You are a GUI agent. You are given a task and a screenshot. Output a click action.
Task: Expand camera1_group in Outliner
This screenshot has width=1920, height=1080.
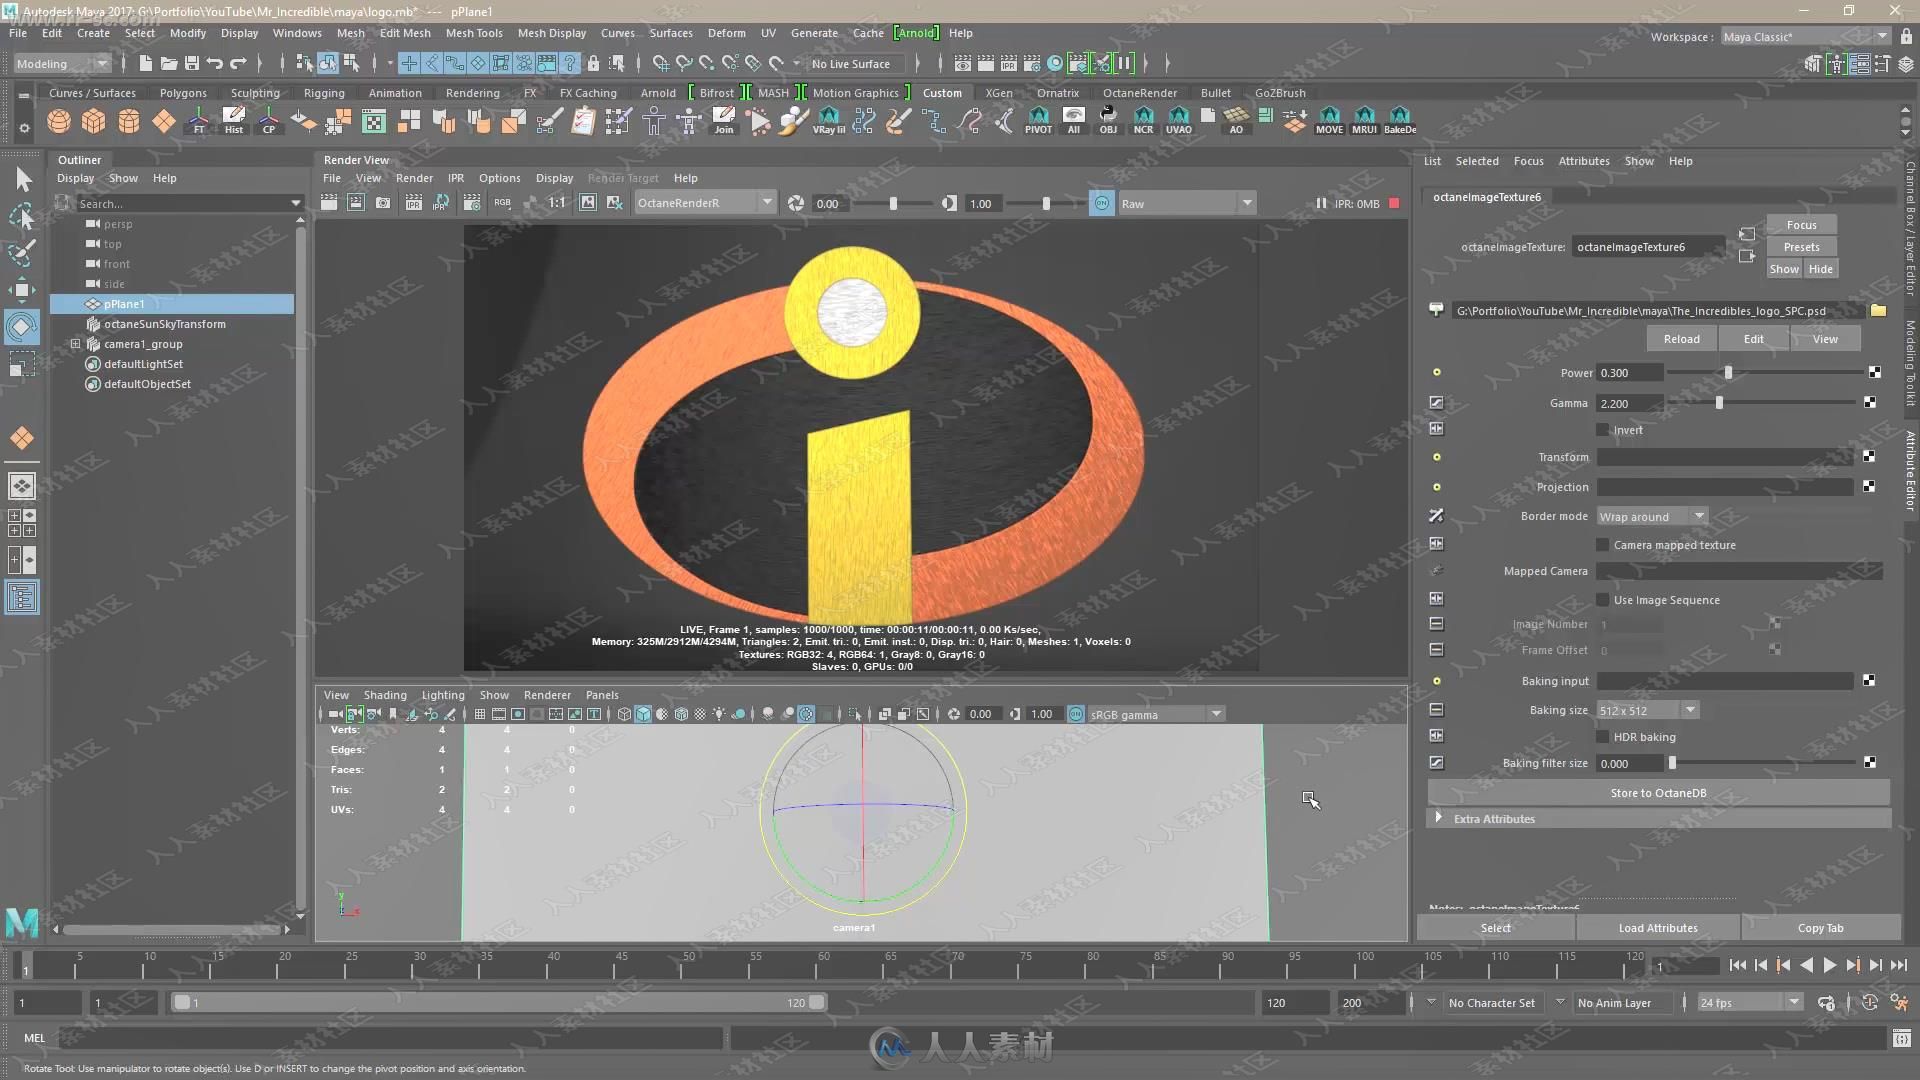pos(76,344)
